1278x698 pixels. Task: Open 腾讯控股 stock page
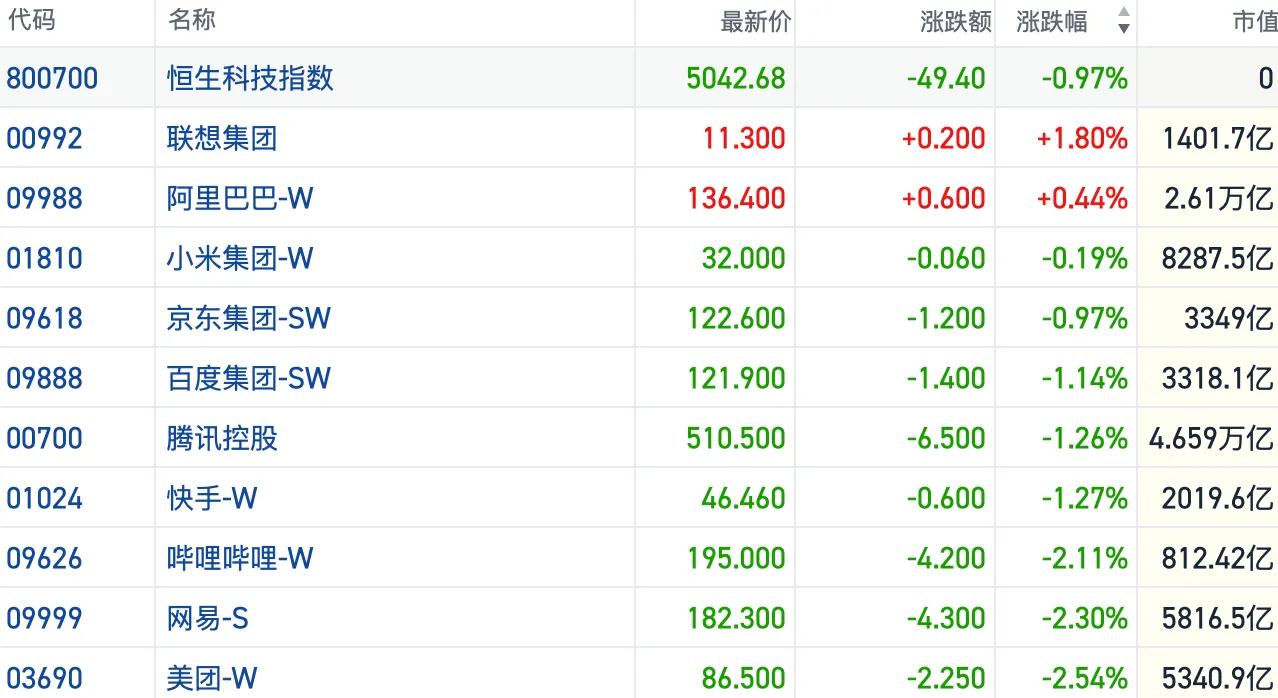pyautogui.click(x=222, y=438)
